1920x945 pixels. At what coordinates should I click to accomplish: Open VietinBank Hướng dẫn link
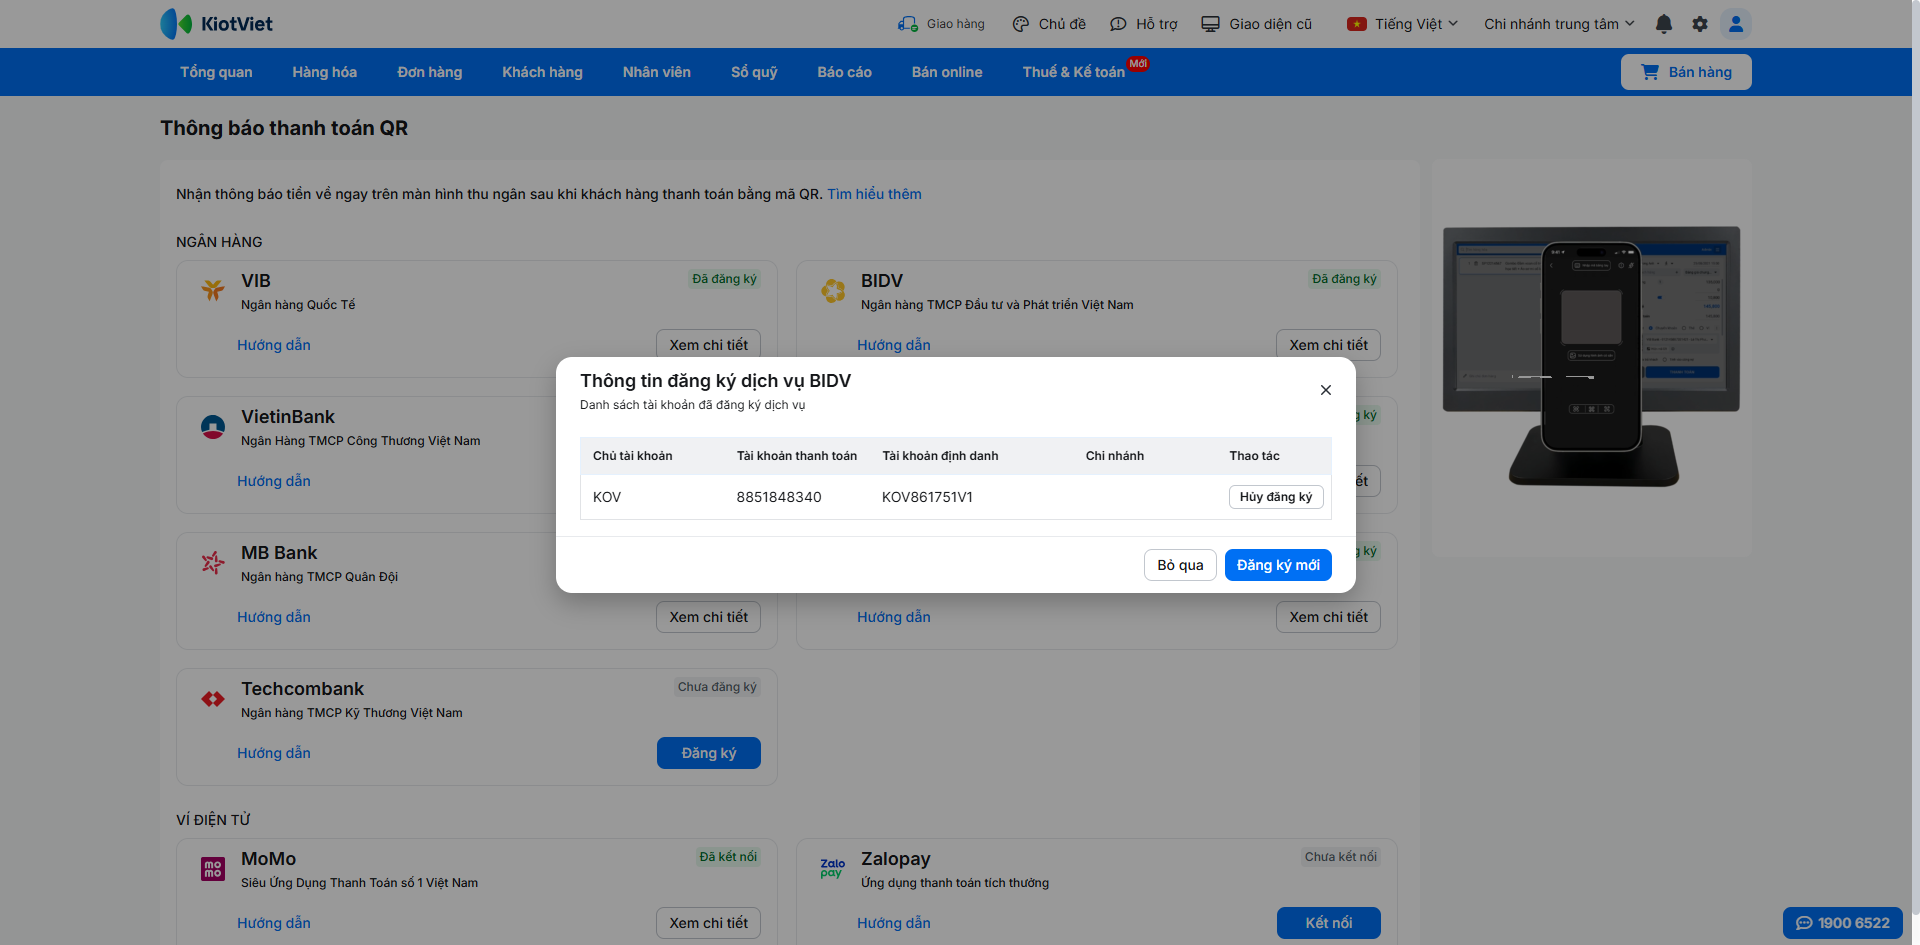coord(274,481)
